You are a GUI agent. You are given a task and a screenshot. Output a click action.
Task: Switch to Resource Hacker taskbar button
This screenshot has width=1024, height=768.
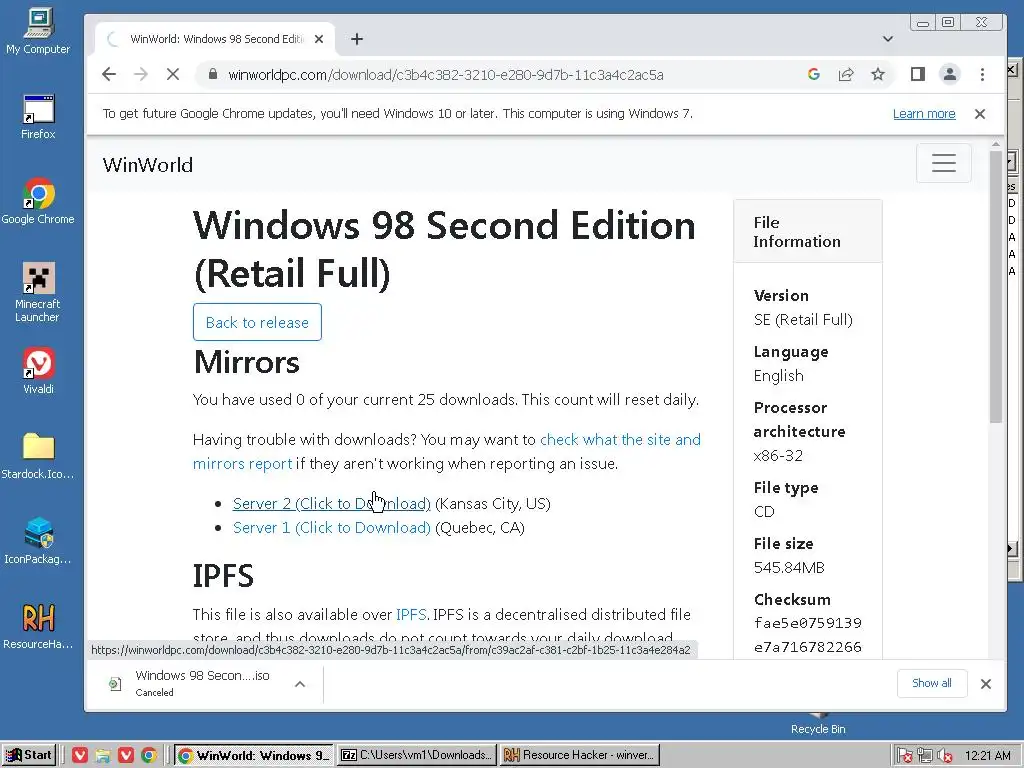pyautogui.click(x=580, y=755)
